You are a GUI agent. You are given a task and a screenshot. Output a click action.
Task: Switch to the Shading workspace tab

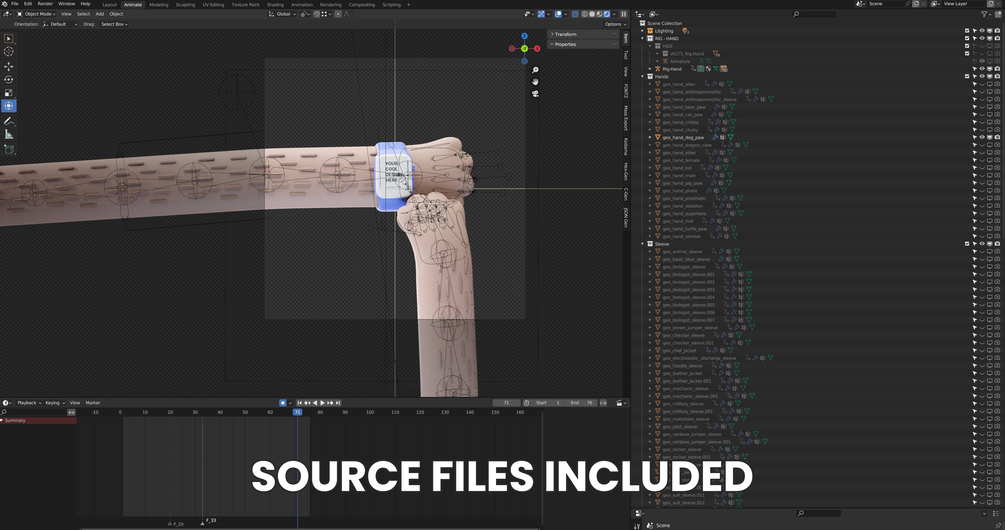(x=275, y=4)
